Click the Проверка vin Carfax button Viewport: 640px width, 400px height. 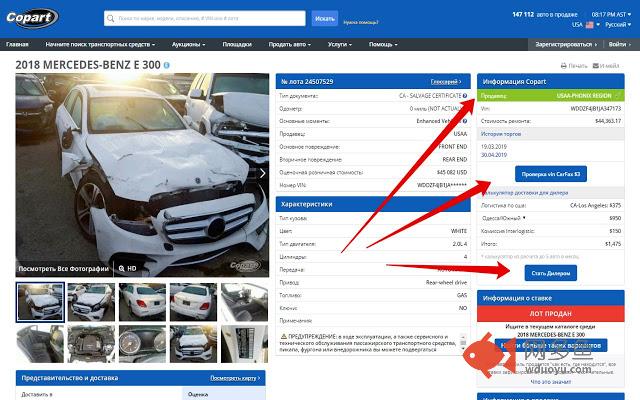click(x=551, y=174)
